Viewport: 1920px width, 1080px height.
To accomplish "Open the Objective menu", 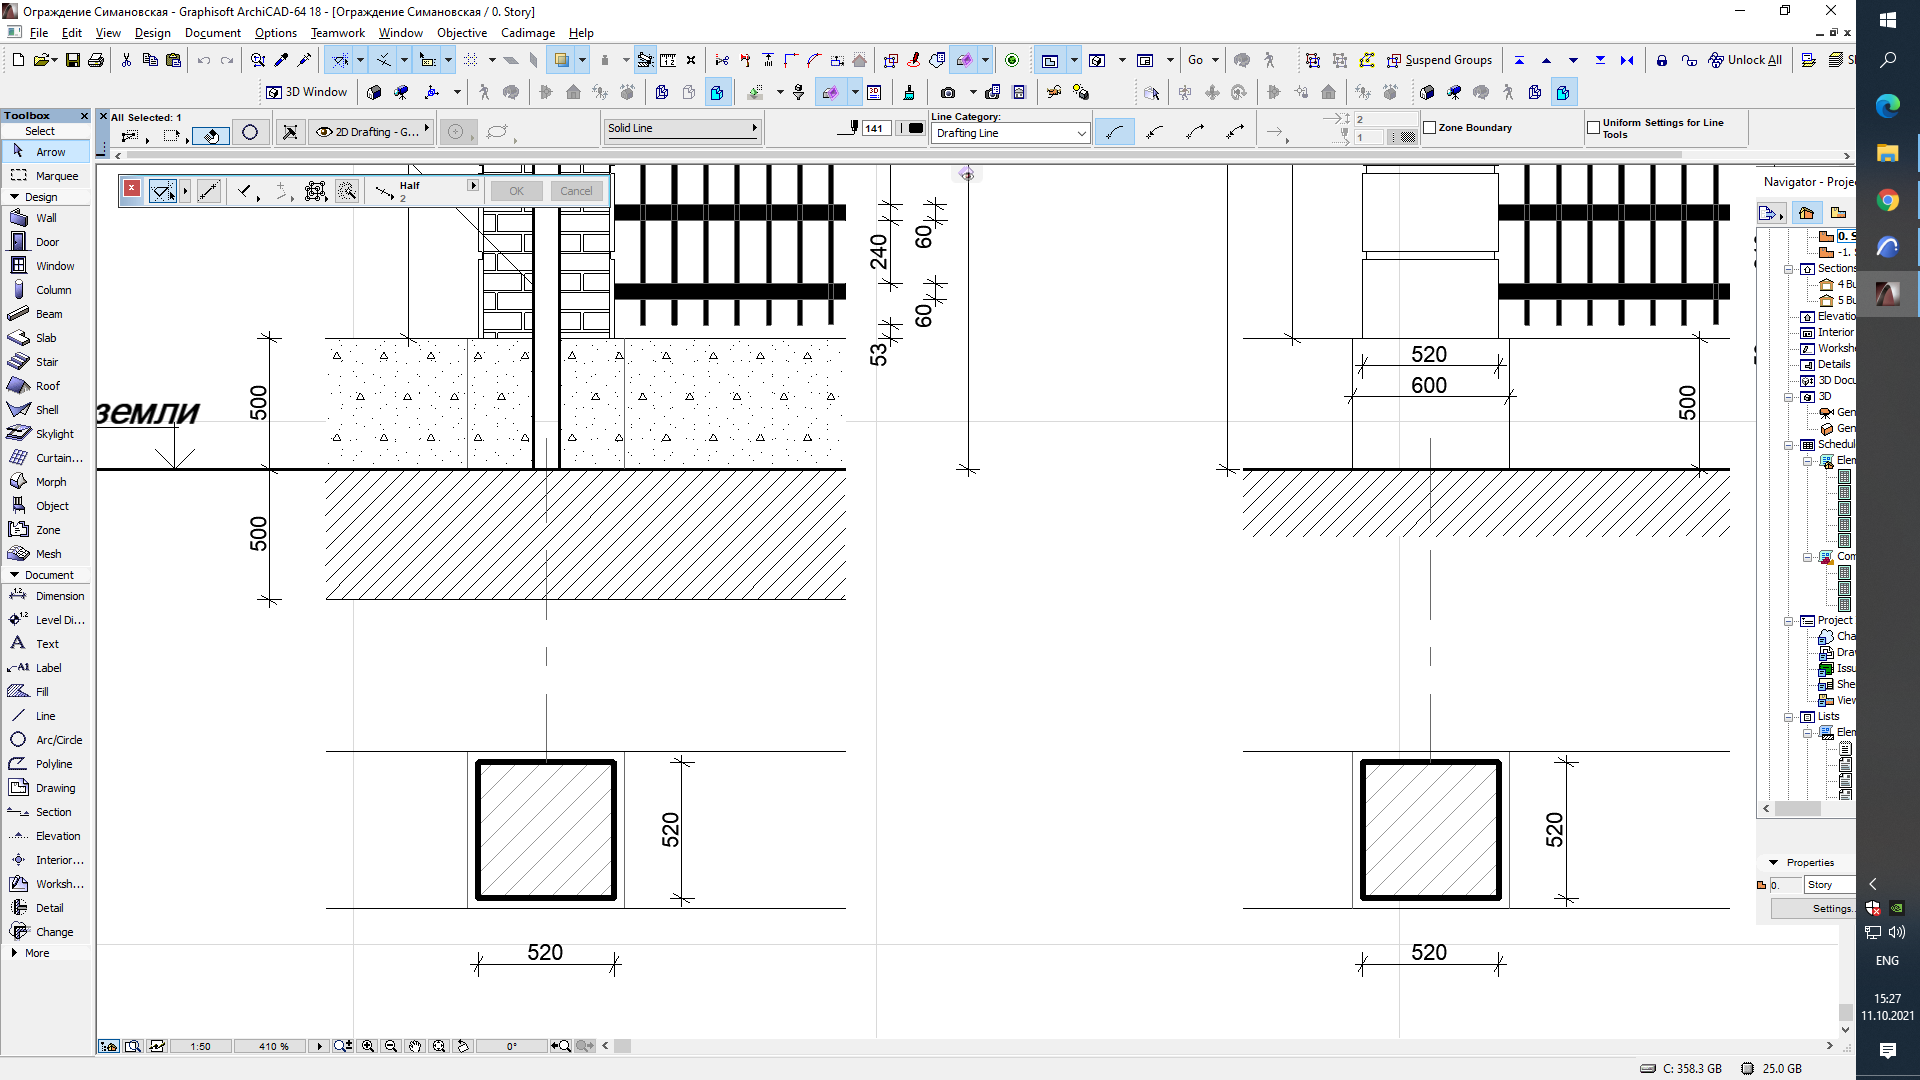I will click(x=462, y=33).
